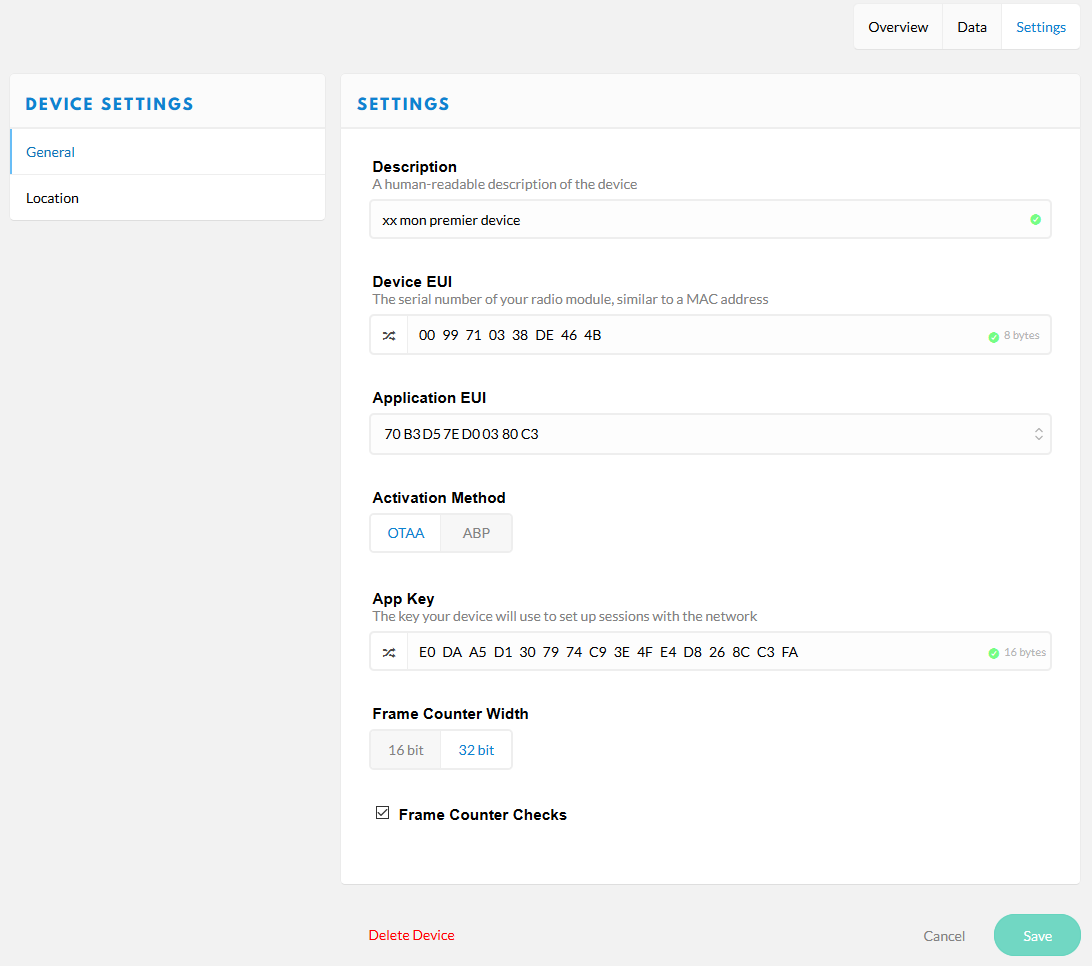The width and height of the screenshot is (1092, 966).
Task: Select General in Device Settings sidebar
Action: click(168, 152)
